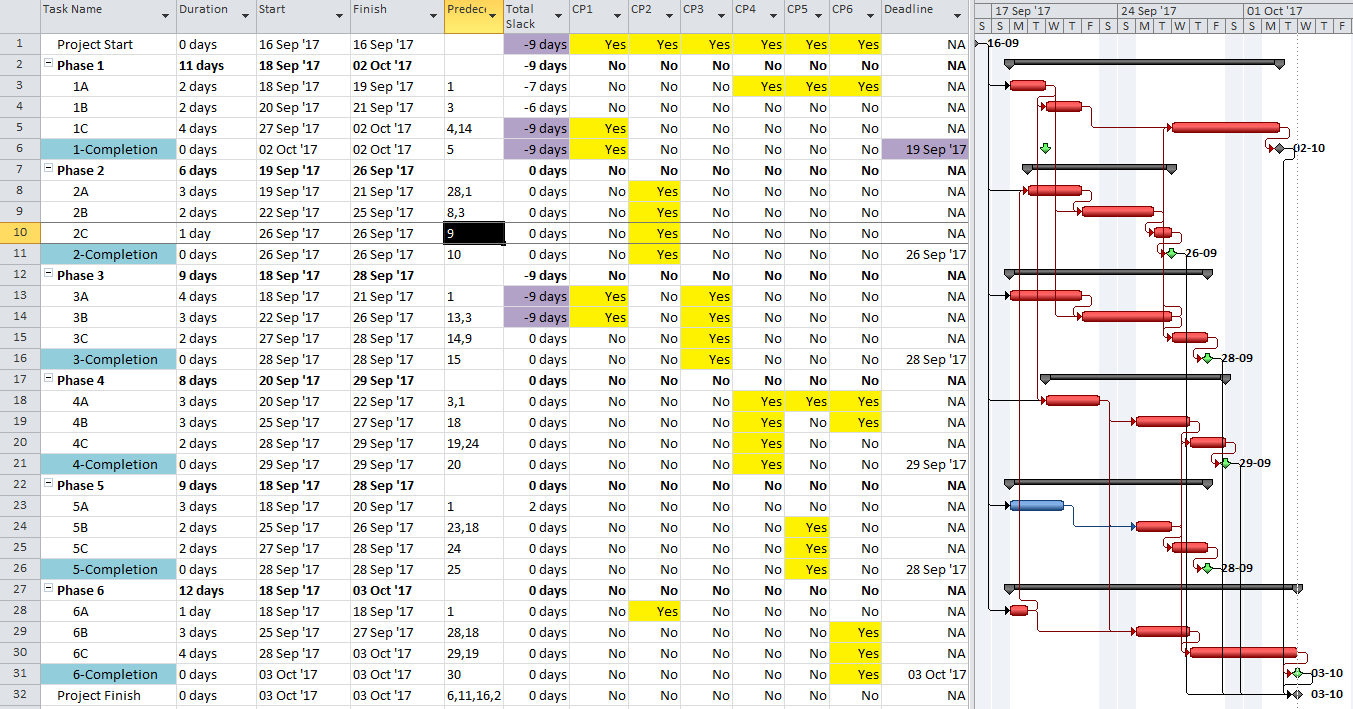
Task: Open the Duration column filter dropdown
Action: 245,16
